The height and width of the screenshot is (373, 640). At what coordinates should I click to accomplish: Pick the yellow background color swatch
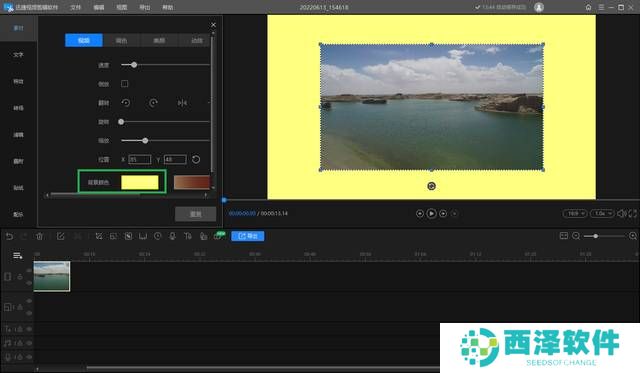140,182
